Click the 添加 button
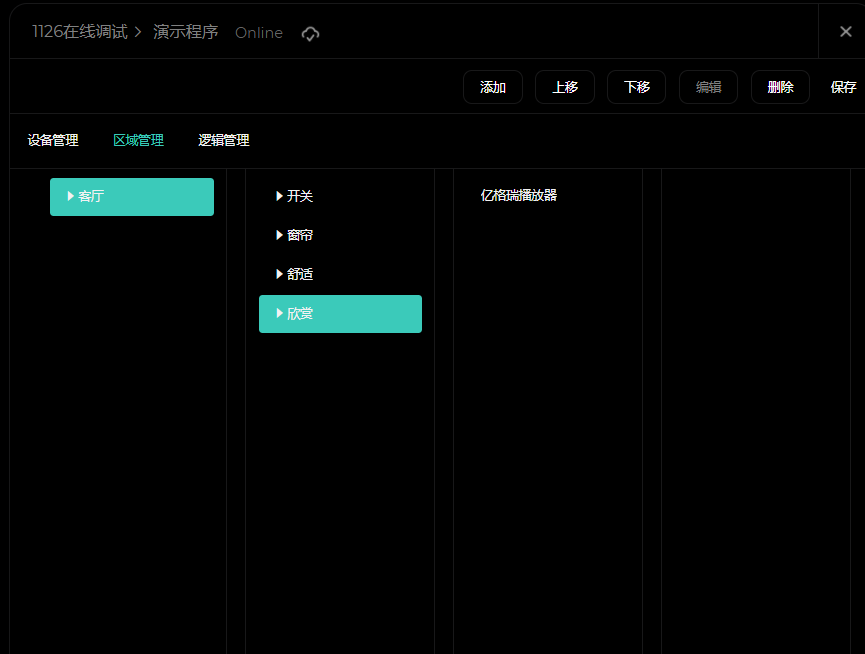 click(492, 87)
